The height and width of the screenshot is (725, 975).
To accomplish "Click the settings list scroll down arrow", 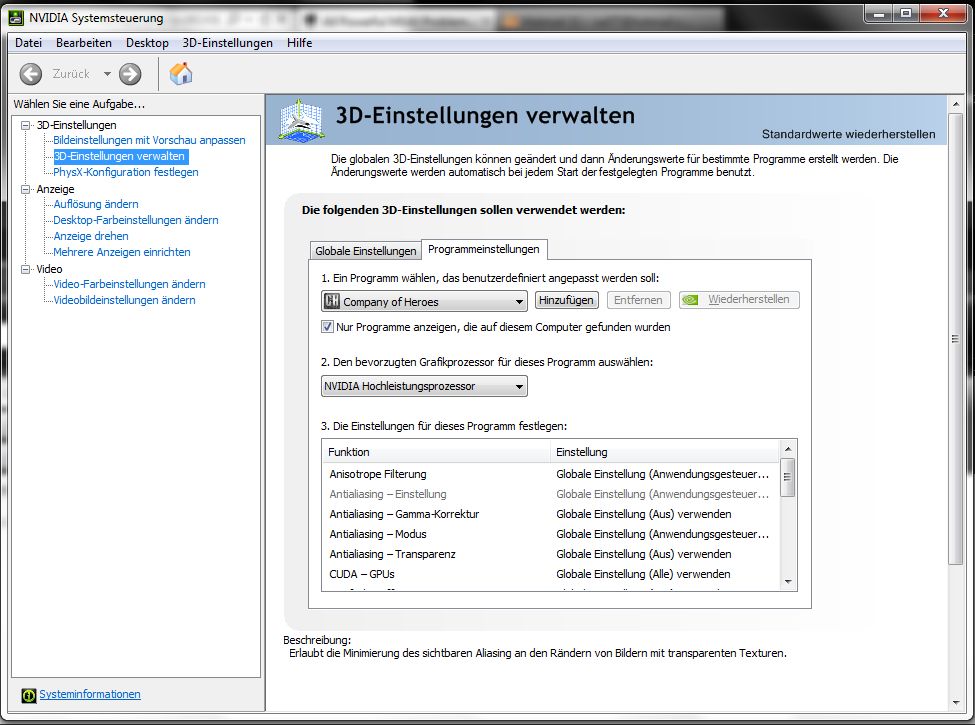I will [787, 582].
